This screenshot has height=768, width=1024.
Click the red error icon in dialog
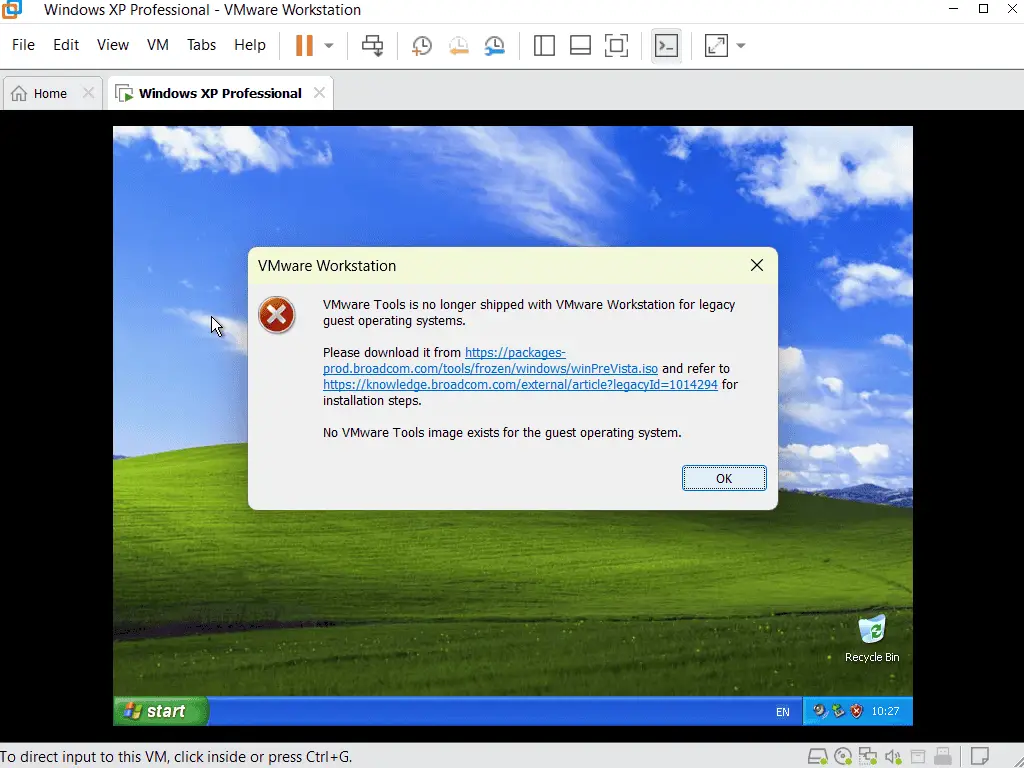coord(277,315)
